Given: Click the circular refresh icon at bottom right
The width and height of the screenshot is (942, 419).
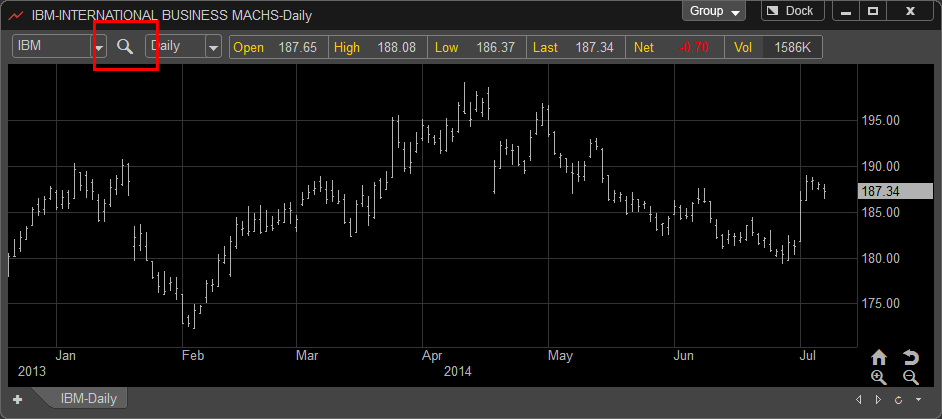Looking at the screenshot, I should tap(899, 400).
